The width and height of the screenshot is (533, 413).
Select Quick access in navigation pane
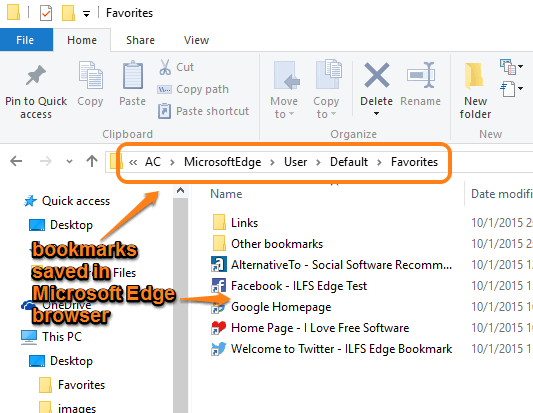pyautogui.click(x=67, y=201)
